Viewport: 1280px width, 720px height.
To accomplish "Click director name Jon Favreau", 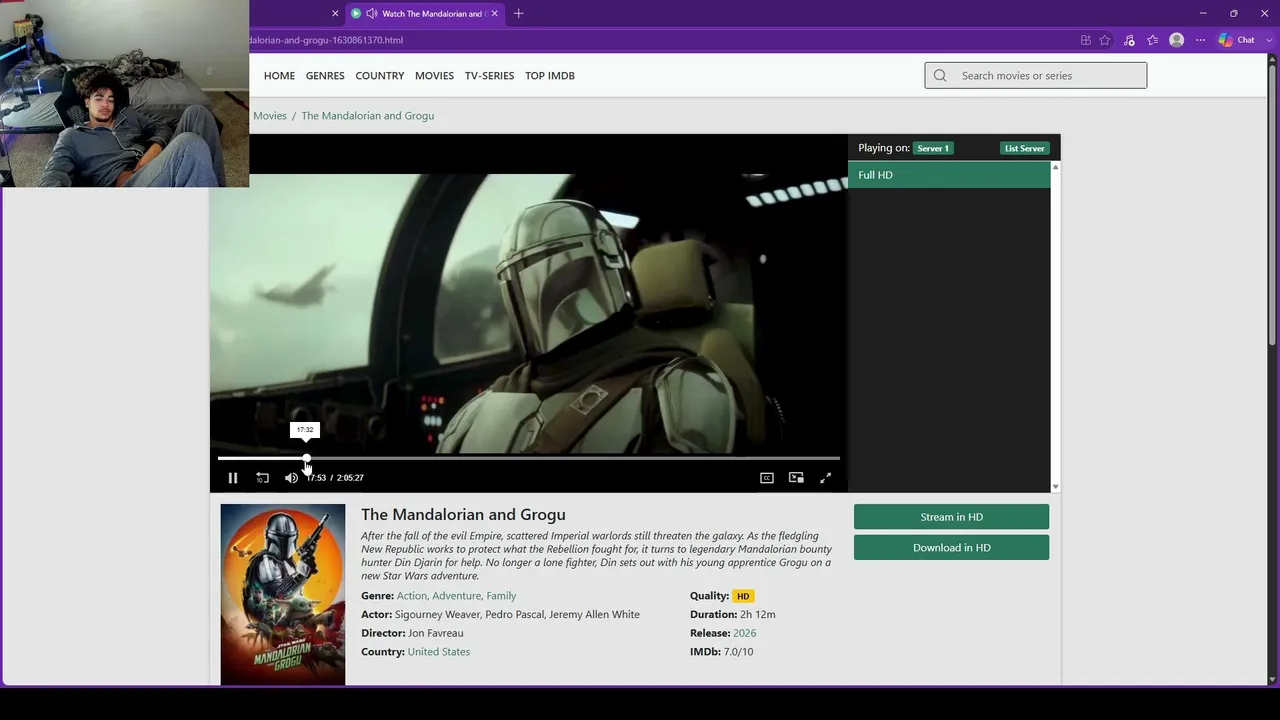I will click(x=435, y=633).
